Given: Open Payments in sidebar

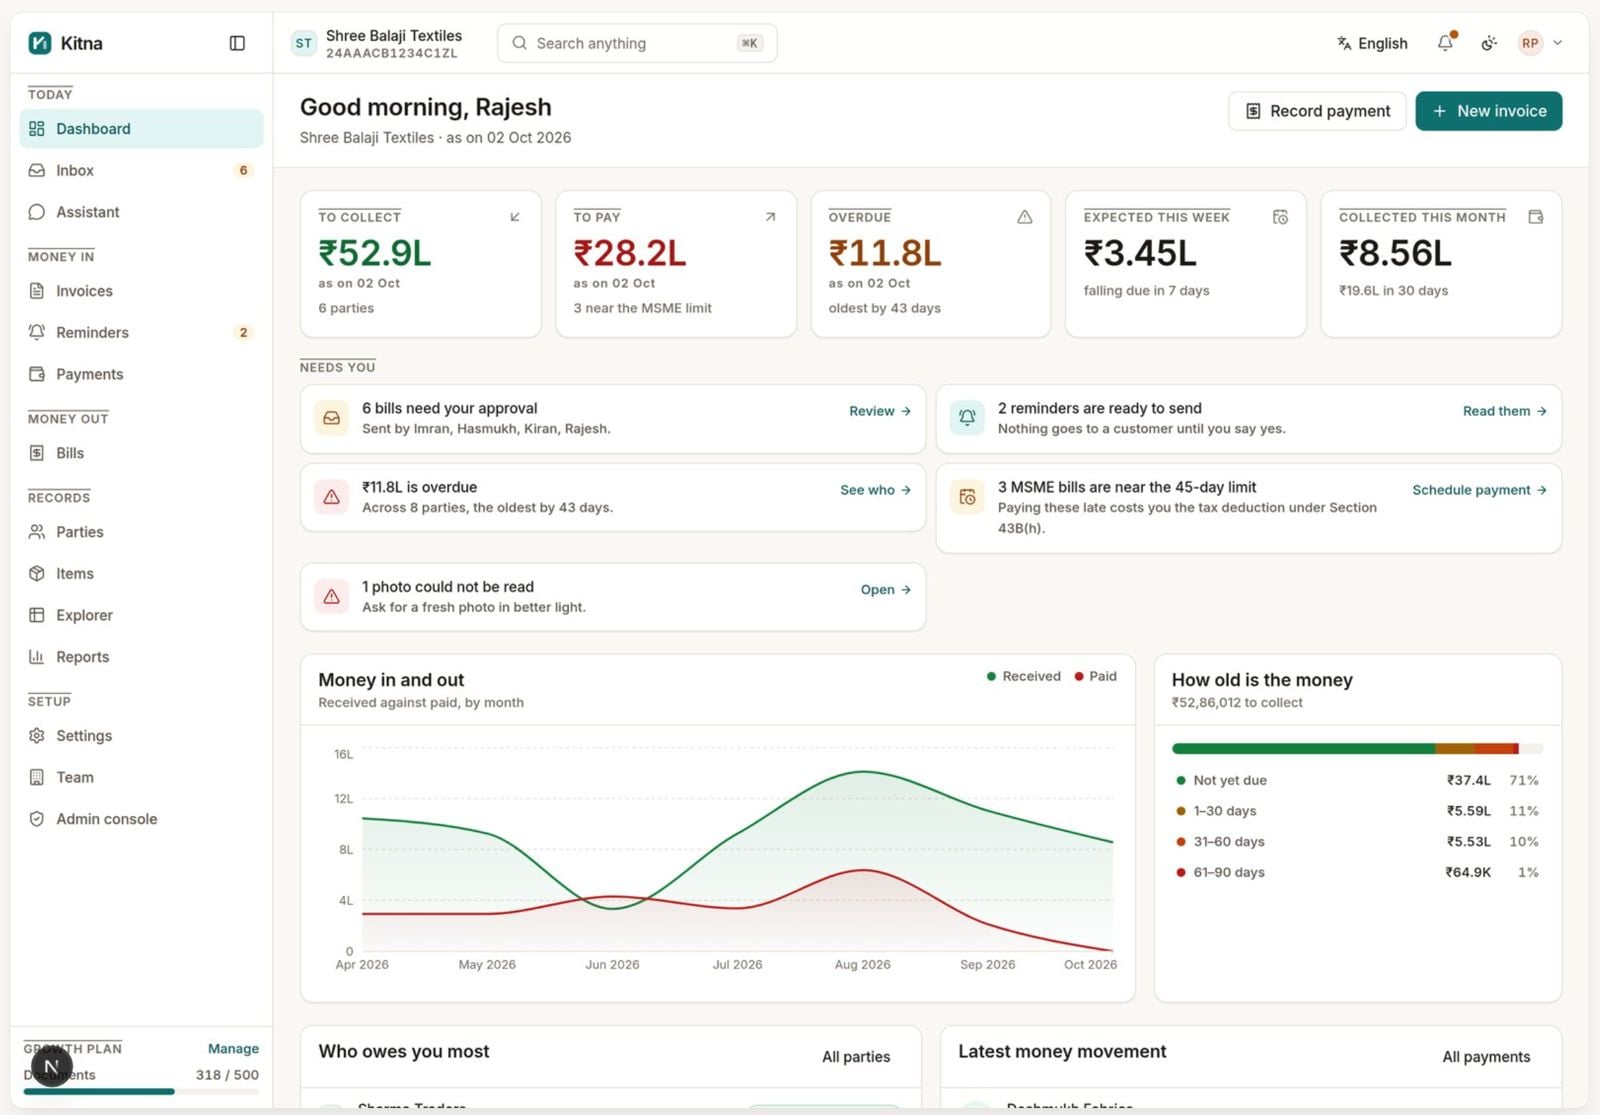Looking at the screenshot, I should click(x=141, y=374).
